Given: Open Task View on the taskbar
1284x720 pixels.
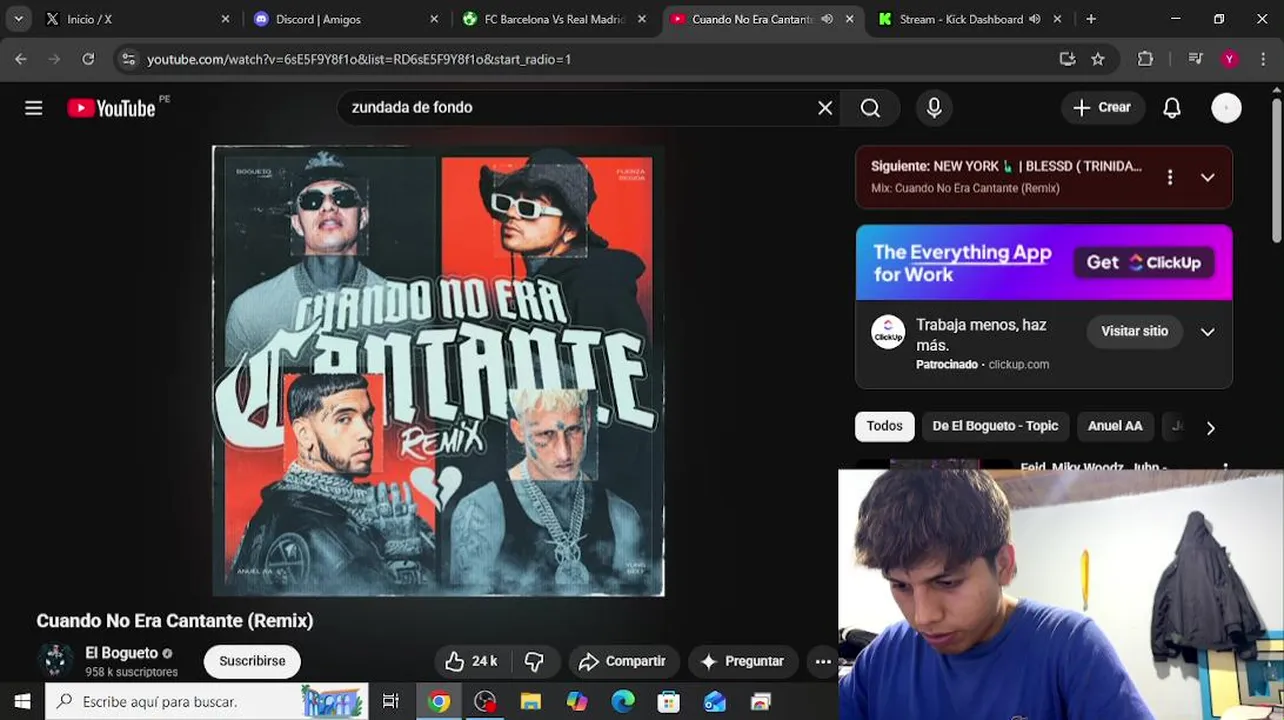Looking at the screenshot, I should click(391, 701).
